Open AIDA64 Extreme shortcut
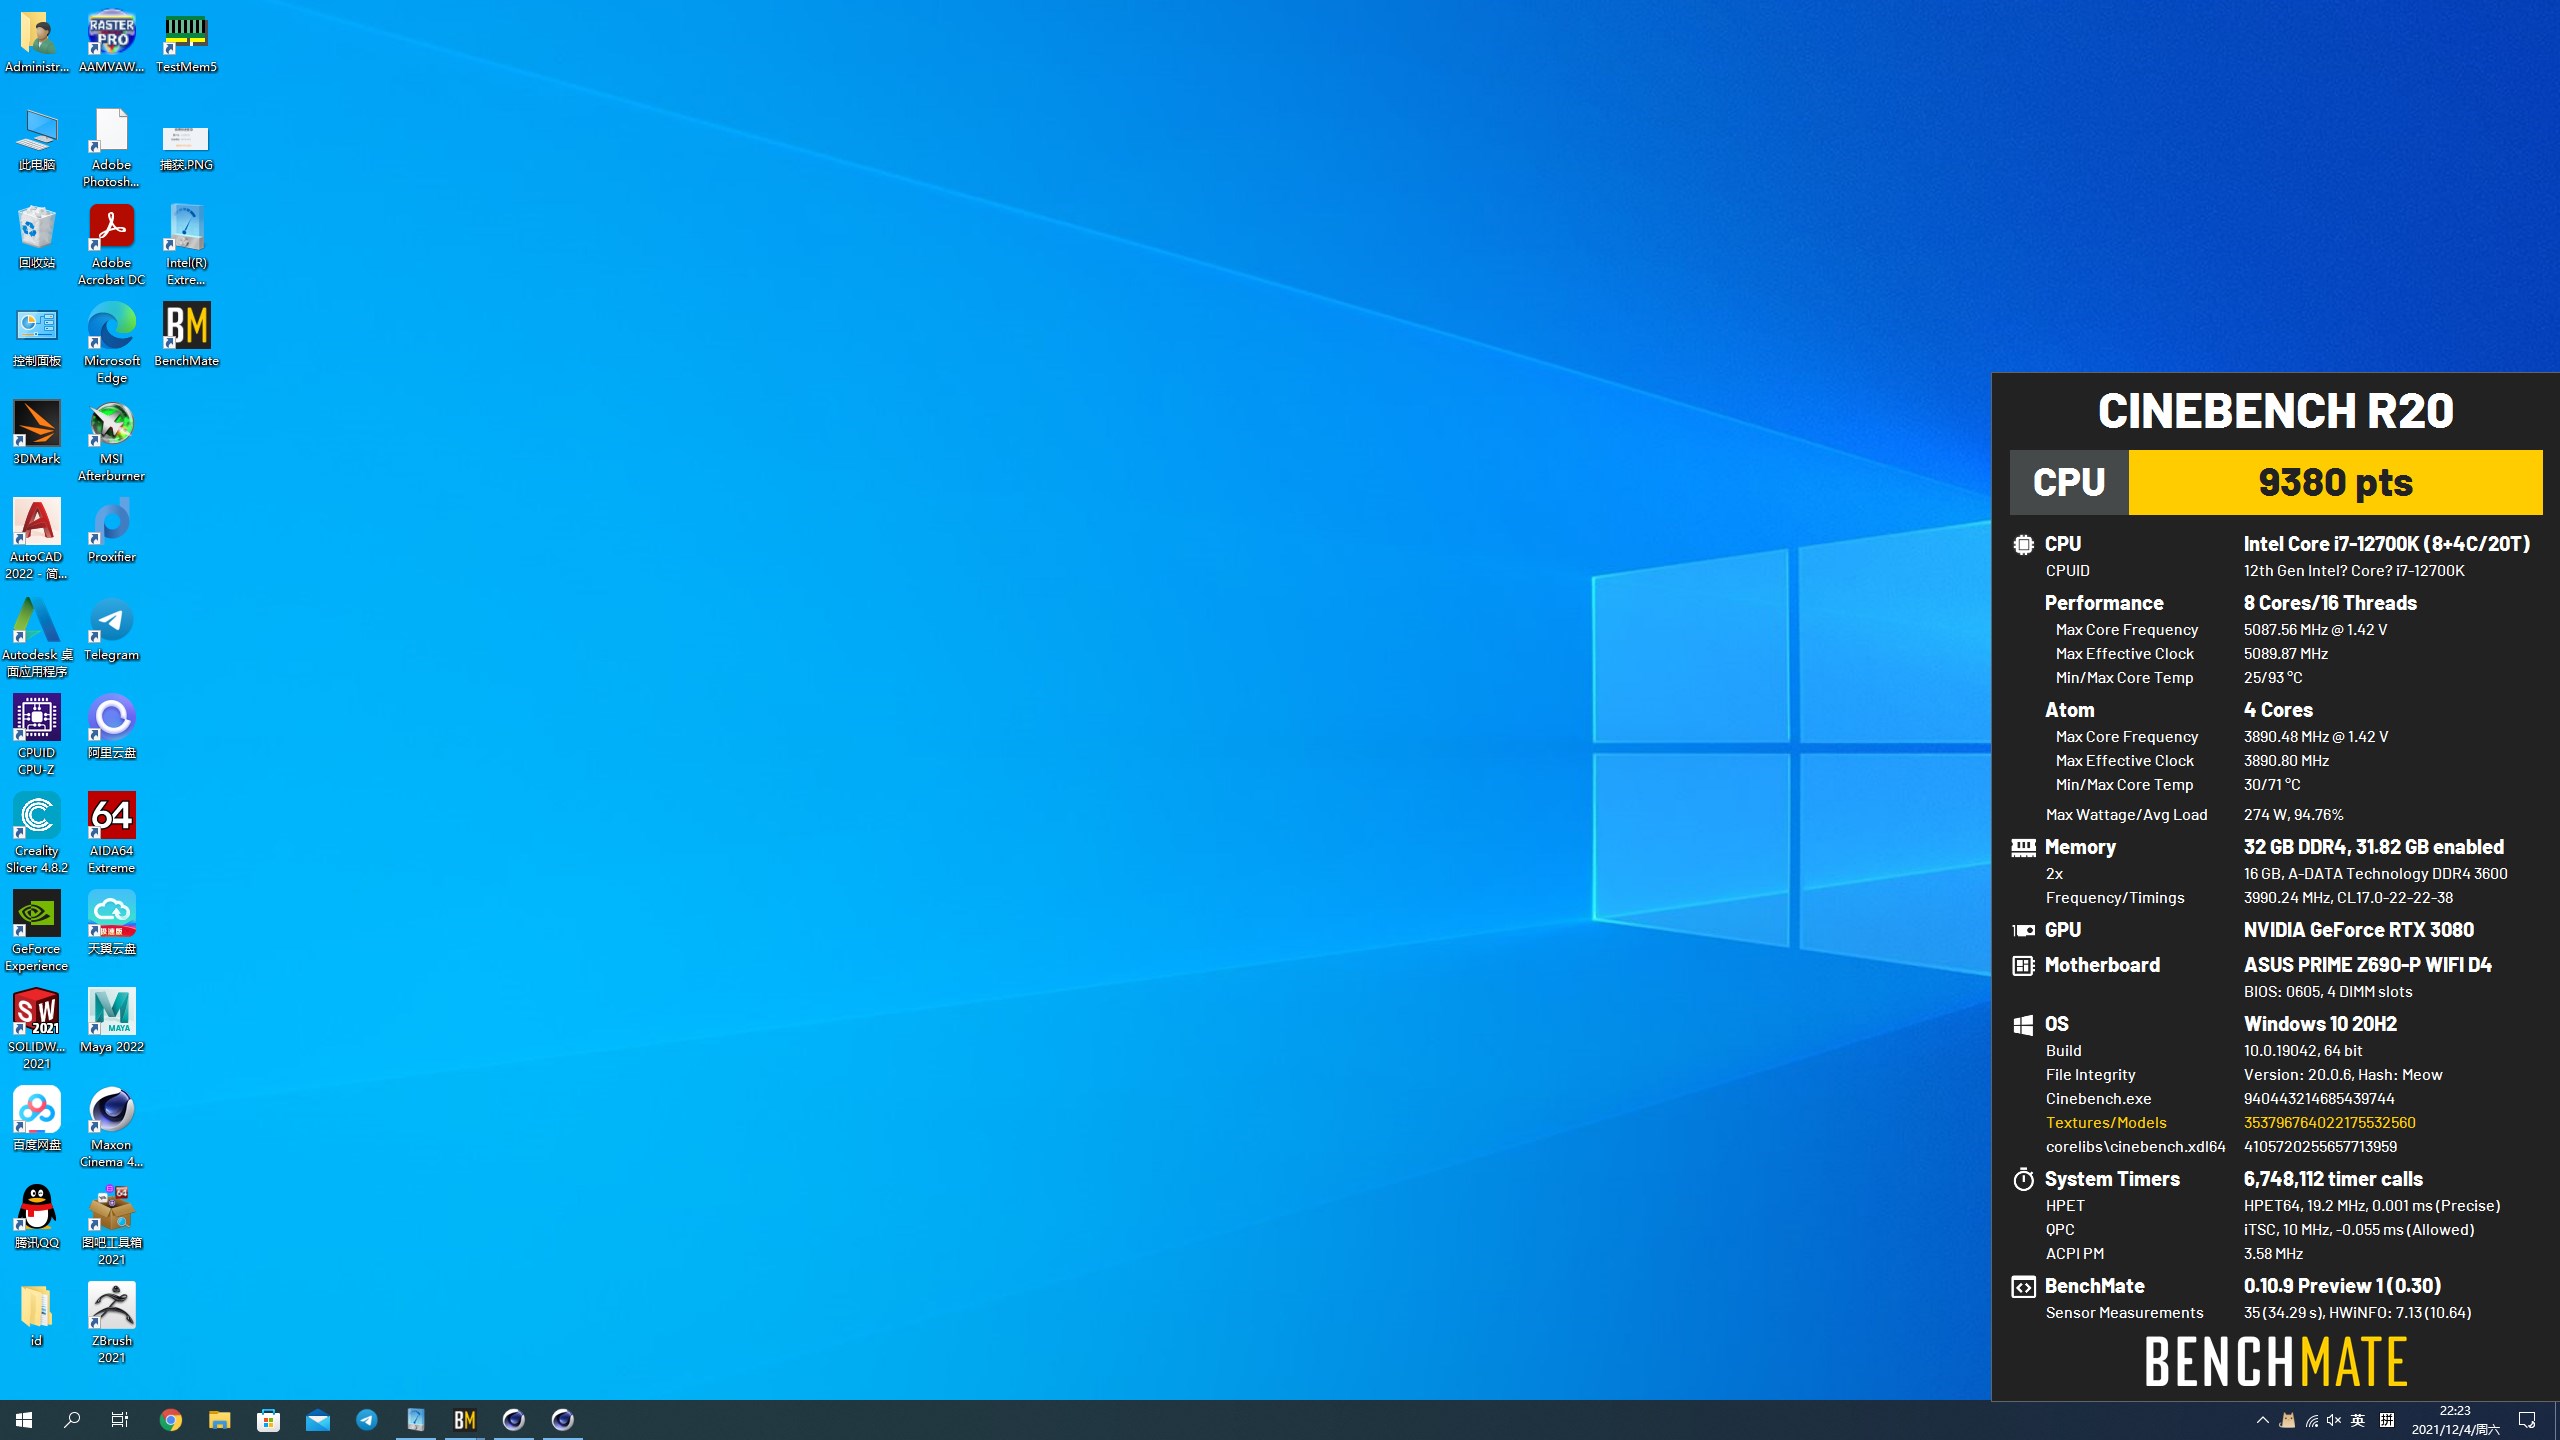Viewport: 2560px width, 1440px height. [111, 834]
